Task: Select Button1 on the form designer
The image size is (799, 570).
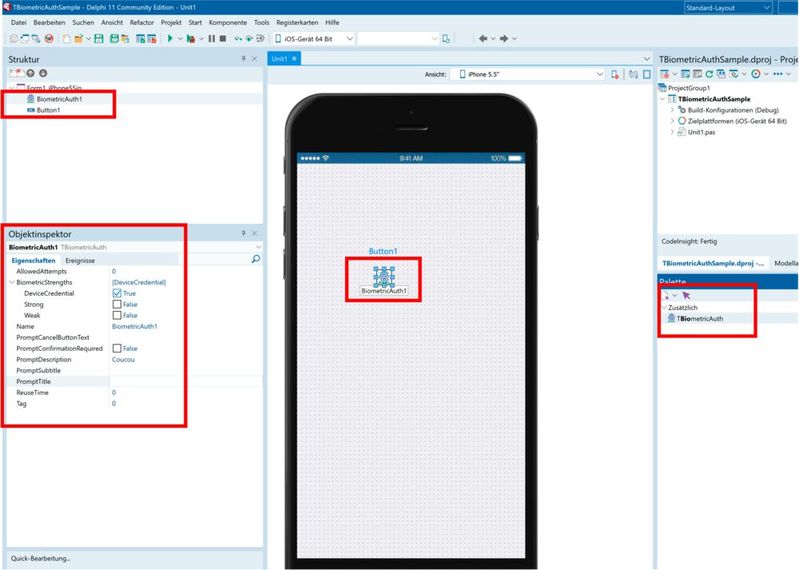Action: pos(383,251)
